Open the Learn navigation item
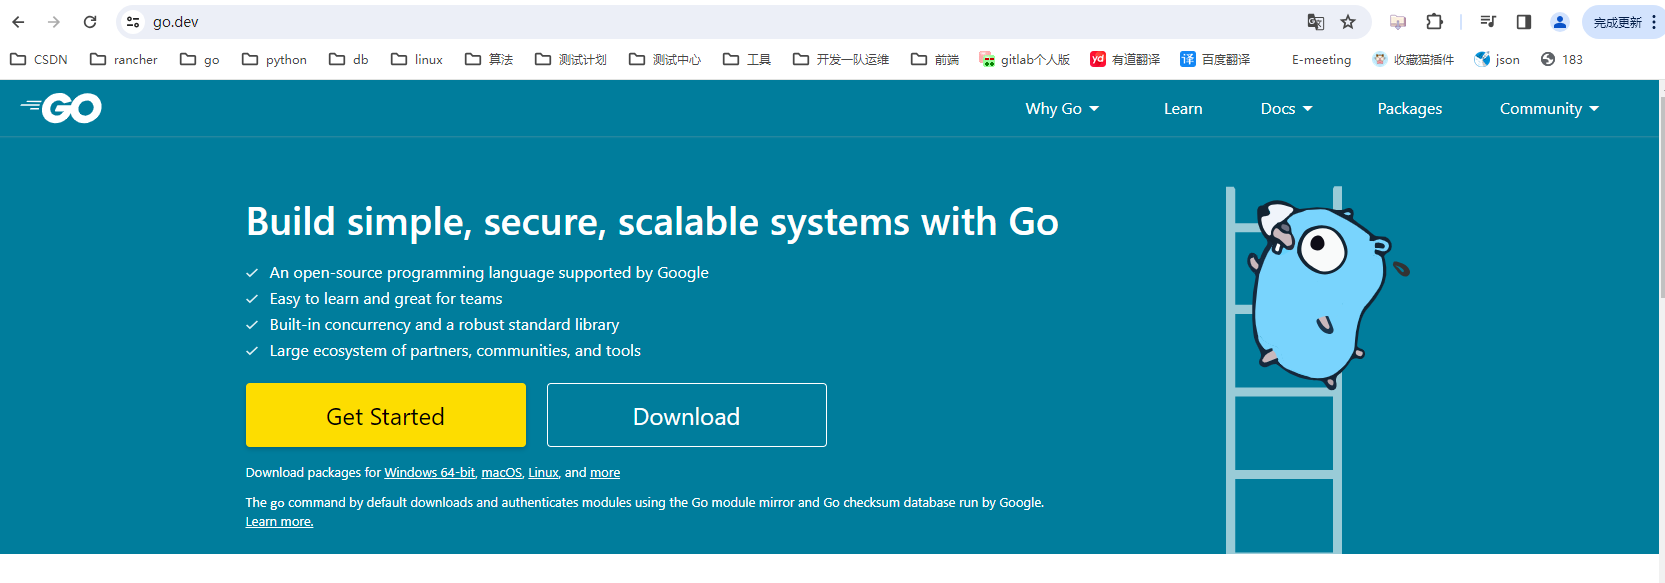This screenshot has height=583, width=1665. click(x=1183, y=109)
